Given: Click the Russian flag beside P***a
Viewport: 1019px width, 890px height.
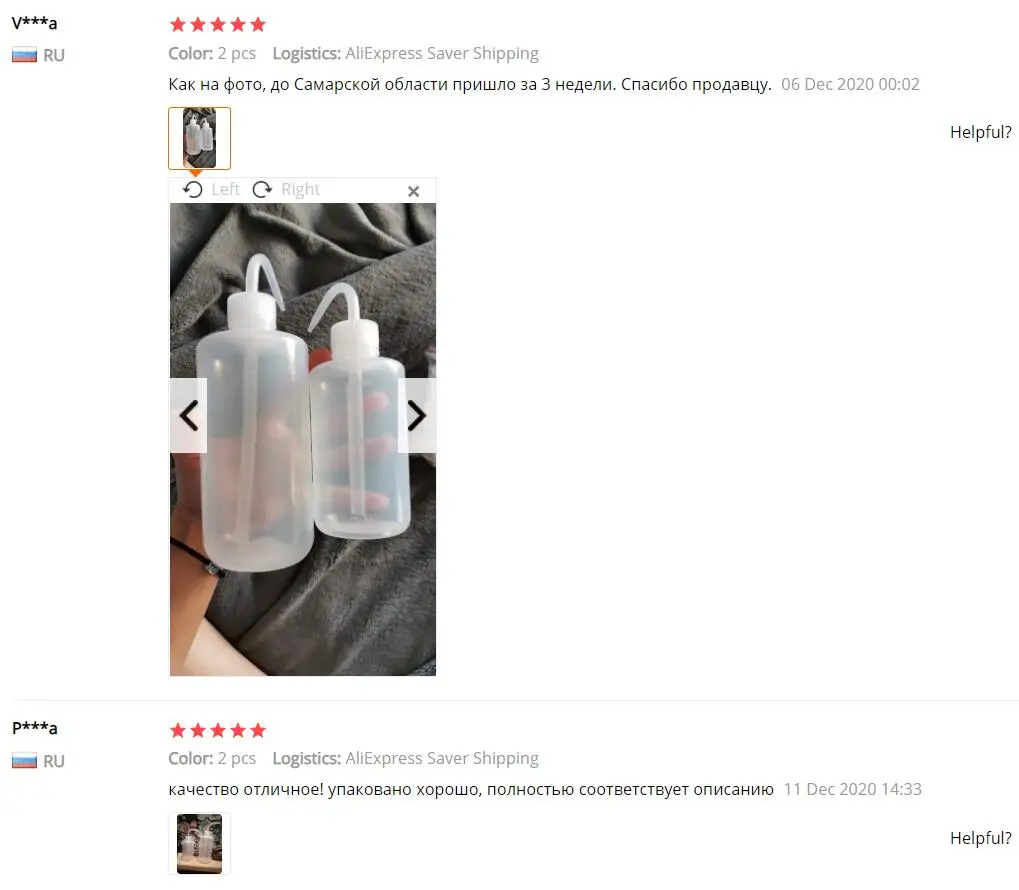Looking at the screenshot, I should 24,761.
